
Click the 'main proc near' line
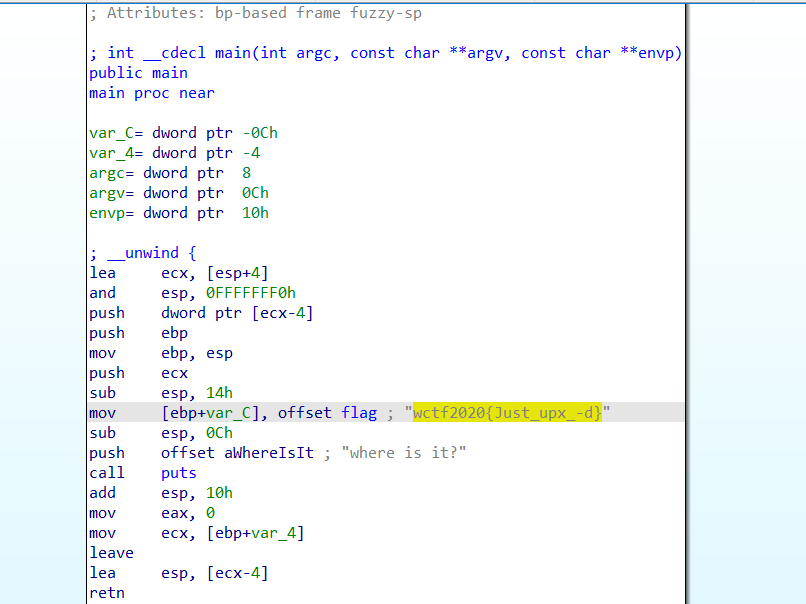151,93
